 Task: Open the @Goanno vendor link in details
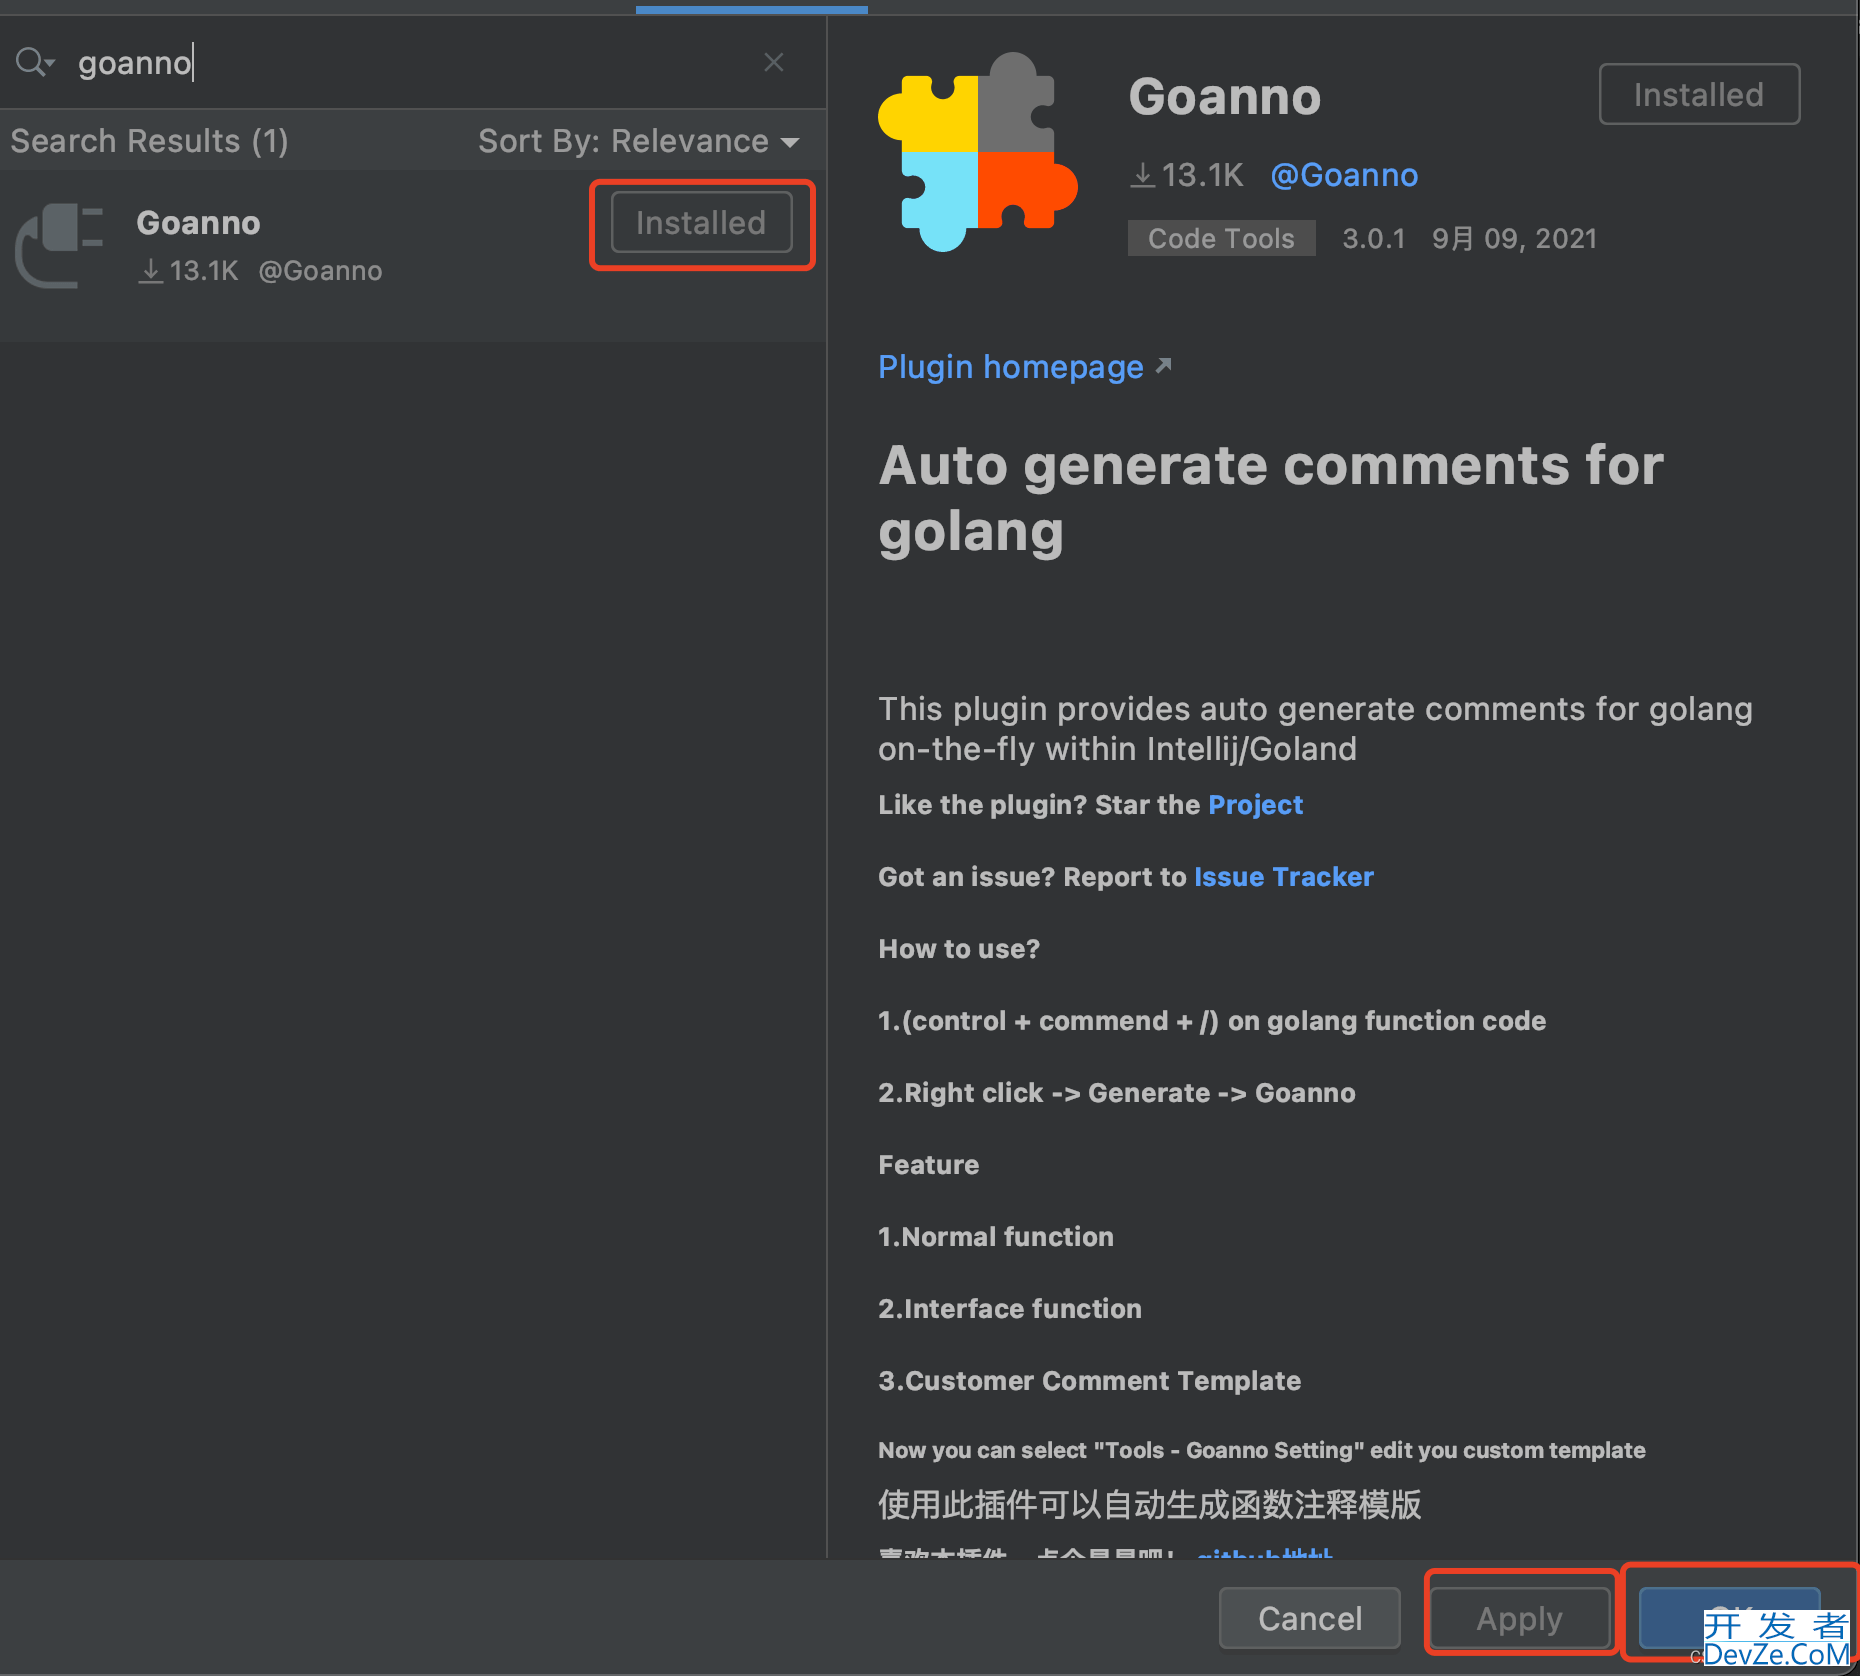point(1344,175)
